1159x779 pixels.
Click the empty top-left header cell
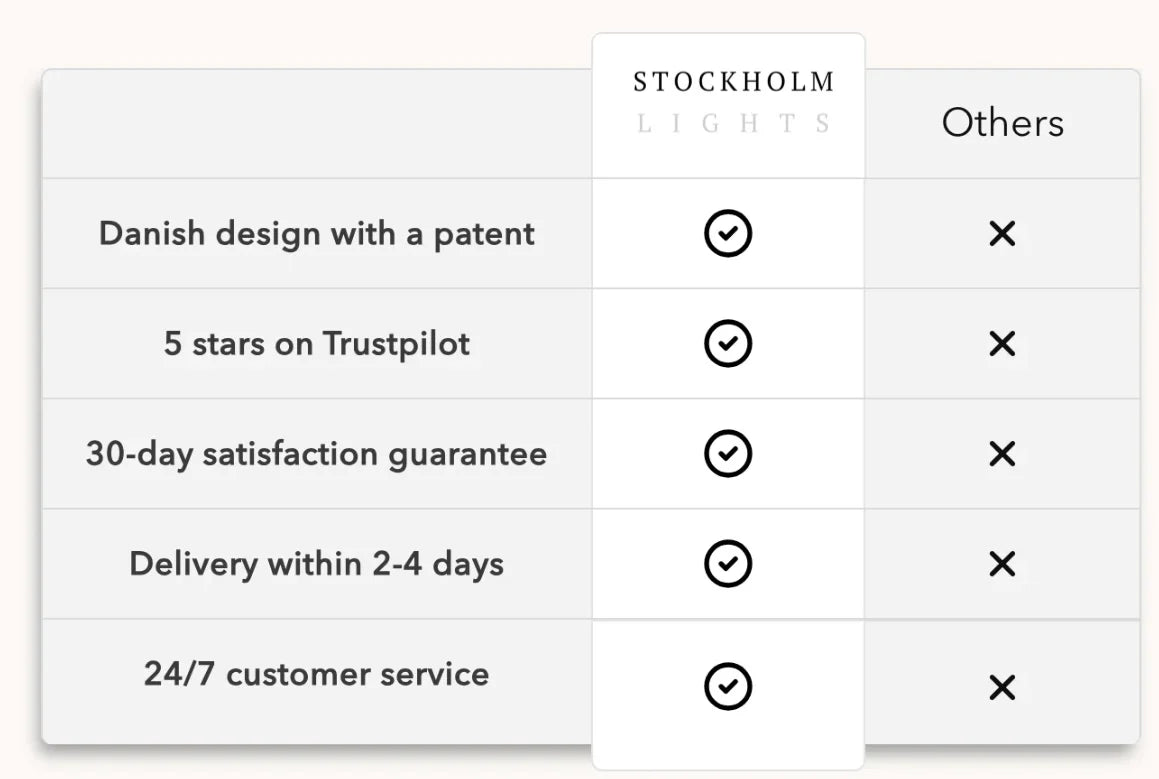click(x=316, y=124)
